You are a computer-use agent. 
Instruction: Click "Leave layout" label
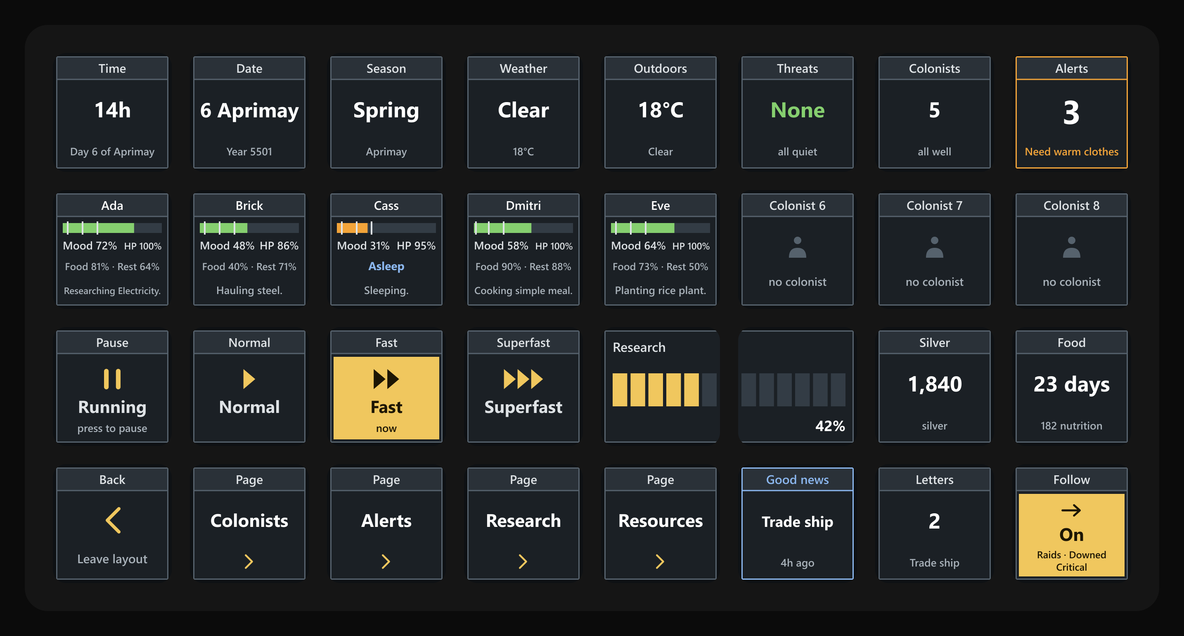click(112, 559)
